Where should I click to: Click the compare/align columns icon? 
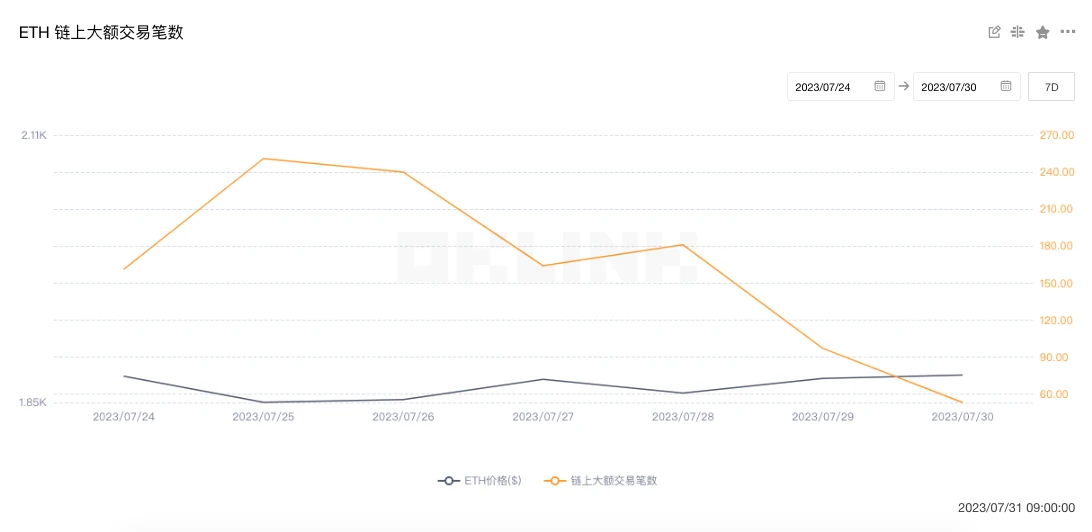[1018, 32]
